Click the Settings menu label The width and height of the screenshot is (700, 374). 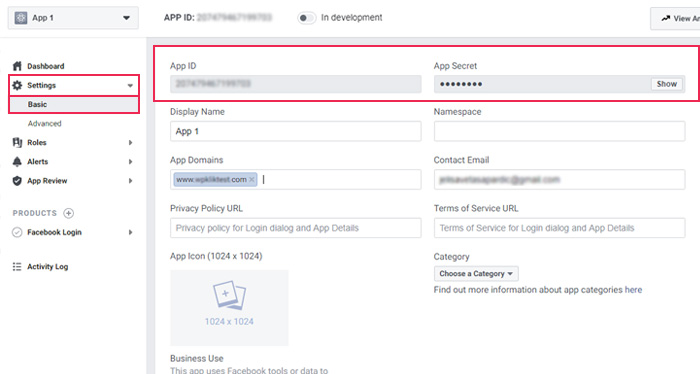click(42, 85)
